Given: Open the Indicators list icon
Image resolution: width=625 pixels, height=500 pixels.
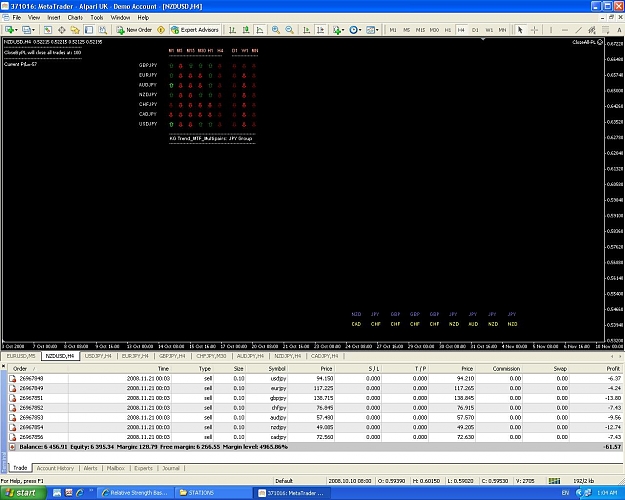Looking at the screenshot, I should (336, 30).
